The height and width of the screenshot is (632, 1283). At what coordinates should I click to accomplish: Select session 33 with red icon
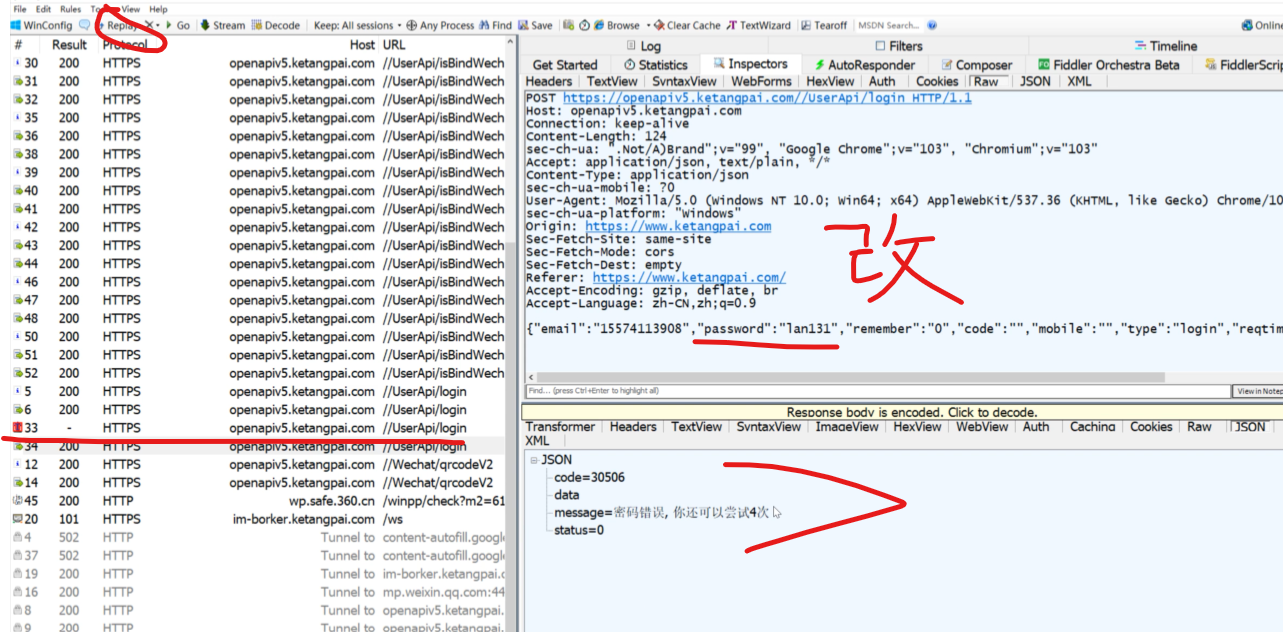[x=258, y=428]
